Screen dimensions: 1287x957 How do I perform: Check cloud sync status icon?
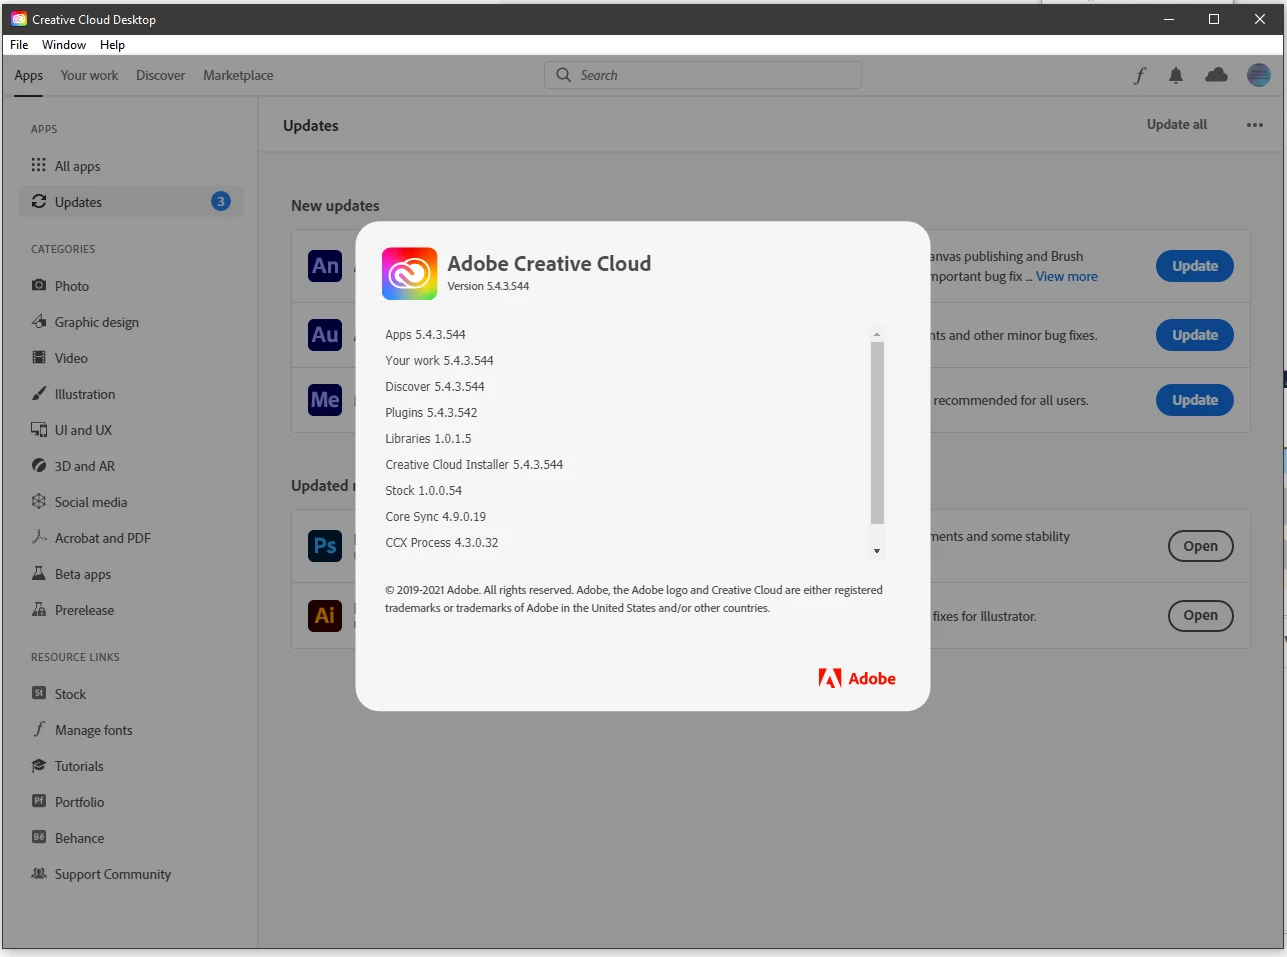tap(1217, 75)
